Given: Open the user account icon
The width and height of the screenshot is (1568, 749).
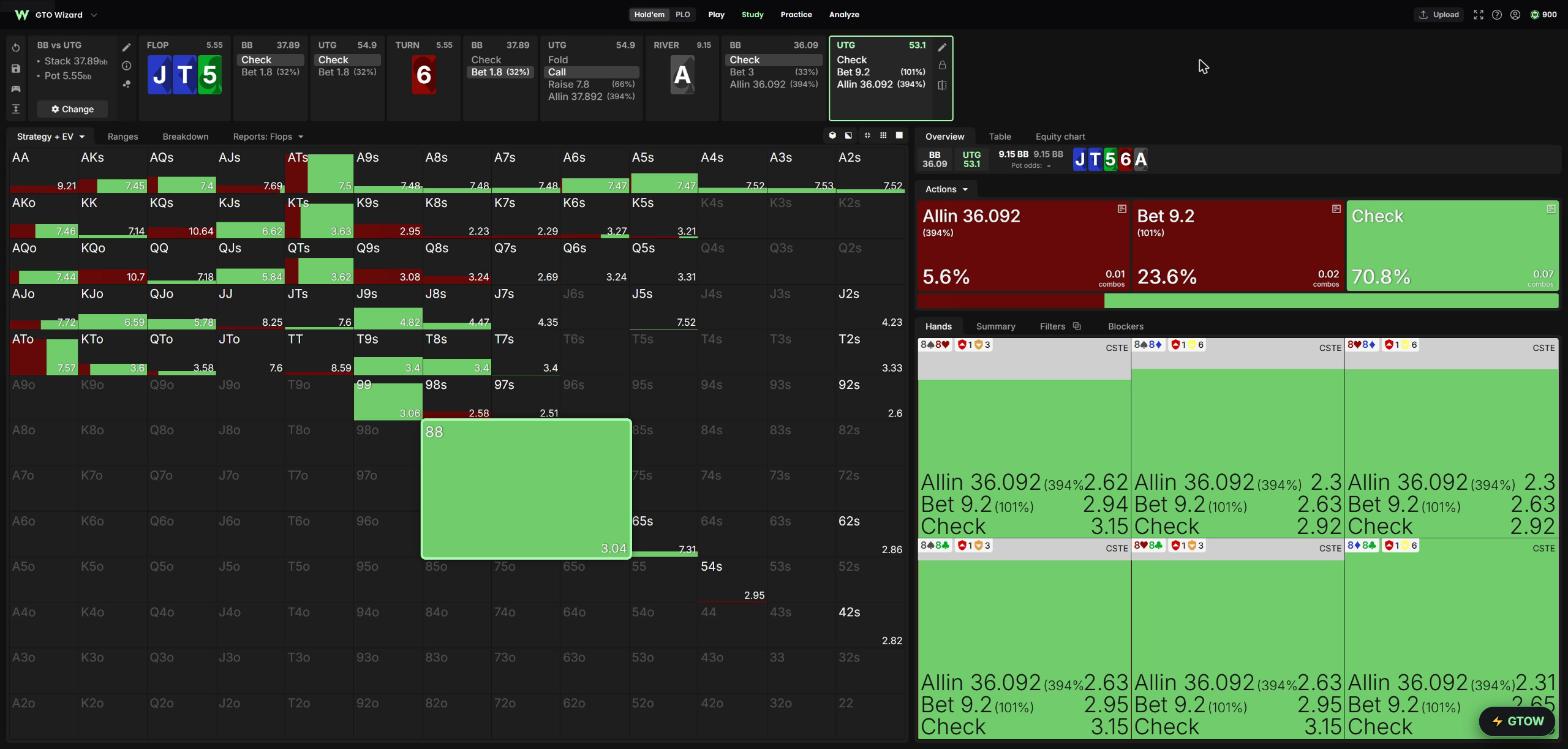Looking at the screenshot, I should [1515, 15].
